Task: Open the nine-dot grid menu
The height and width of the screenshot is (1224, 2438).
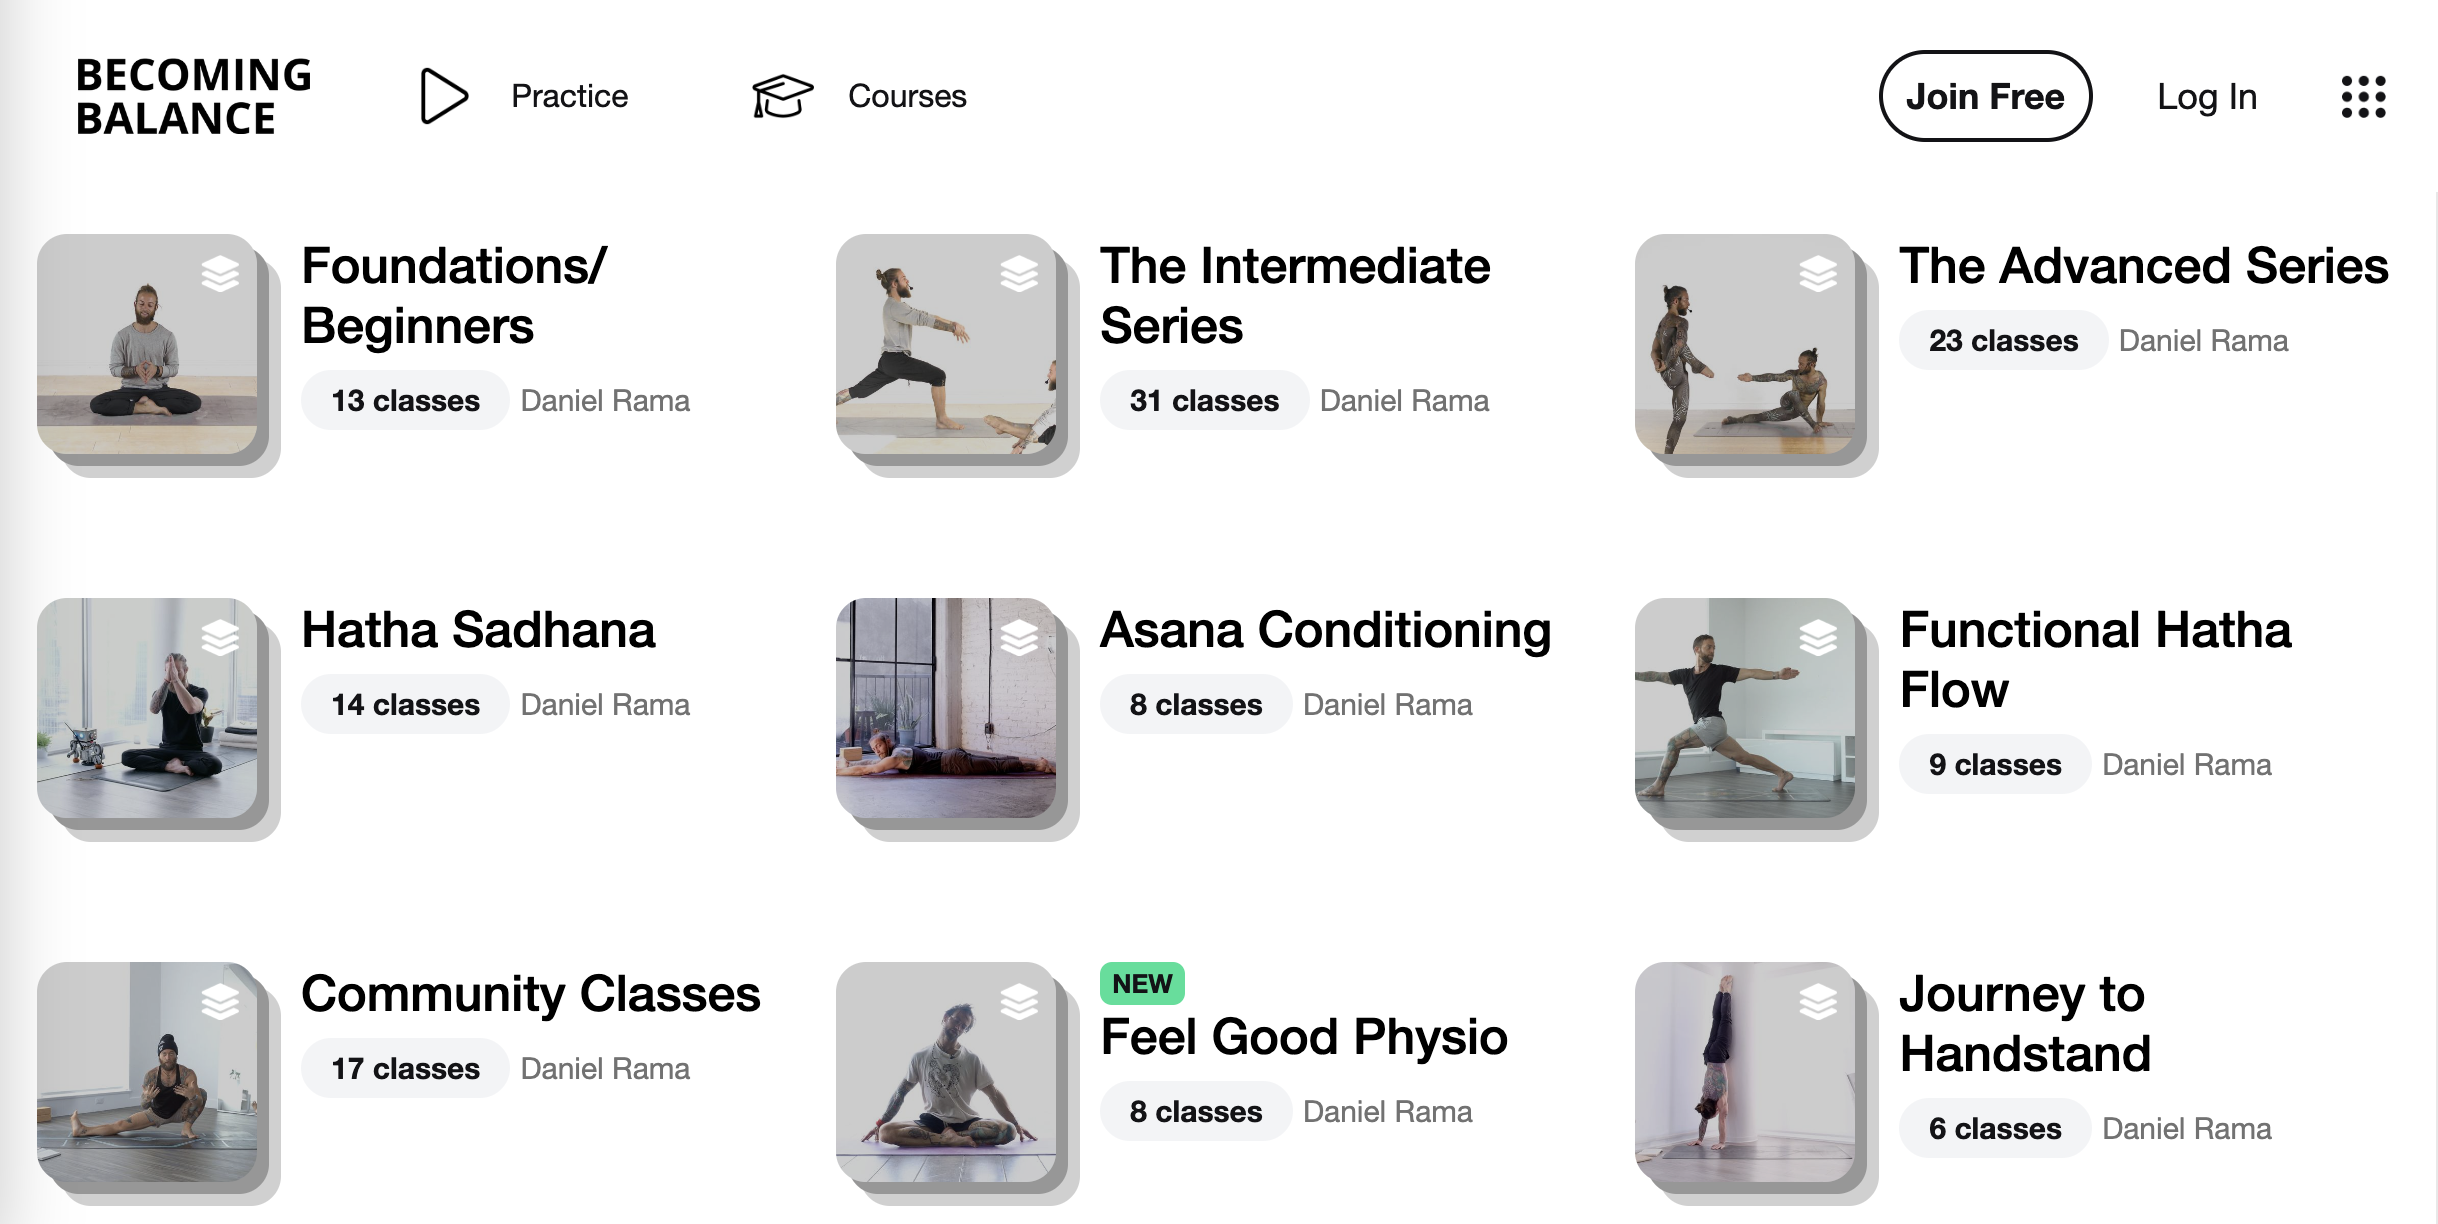Action: (x=2363, y=97)
